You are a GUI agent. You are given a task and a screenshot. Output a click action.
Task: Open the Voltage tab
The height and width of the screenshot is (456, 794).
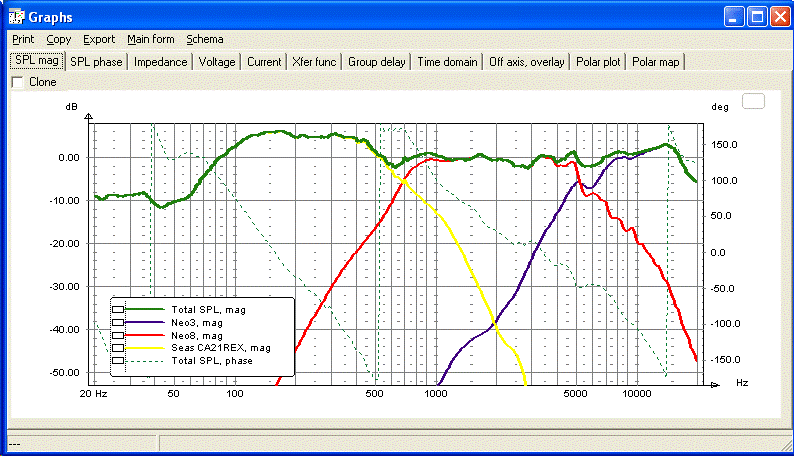click(217, 62)
